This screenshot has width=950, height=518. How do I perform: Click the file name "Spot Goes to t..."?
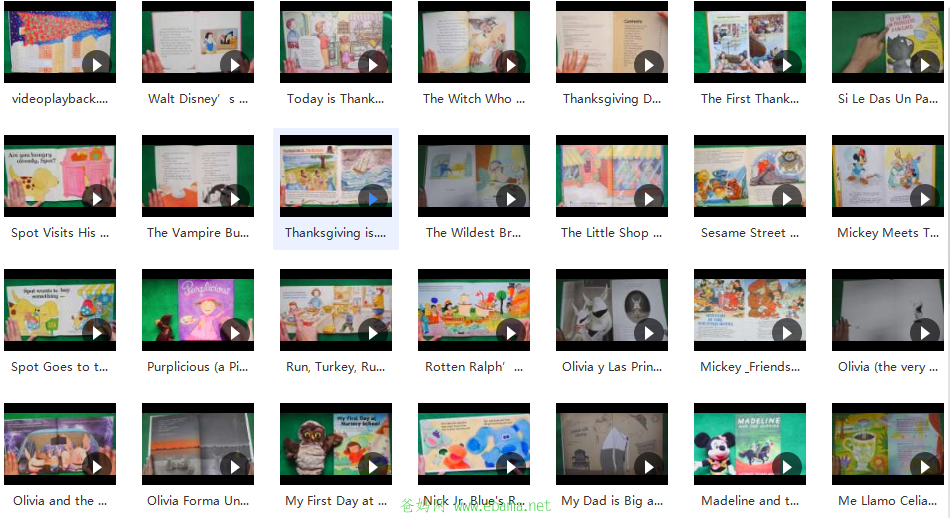(60, 367)
